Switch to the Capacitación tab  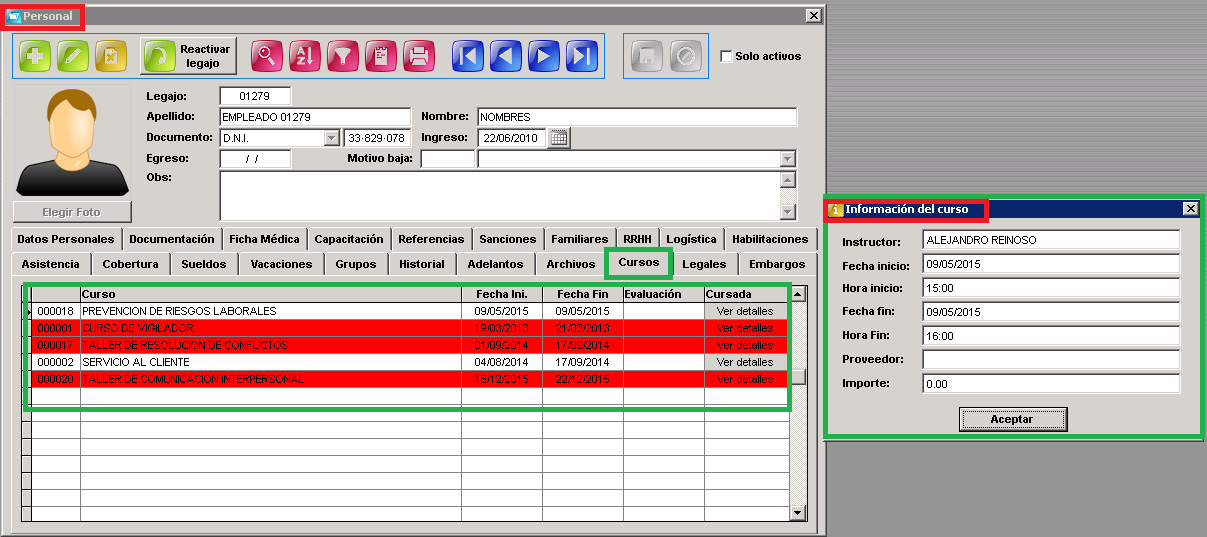[x=349, y=239]
